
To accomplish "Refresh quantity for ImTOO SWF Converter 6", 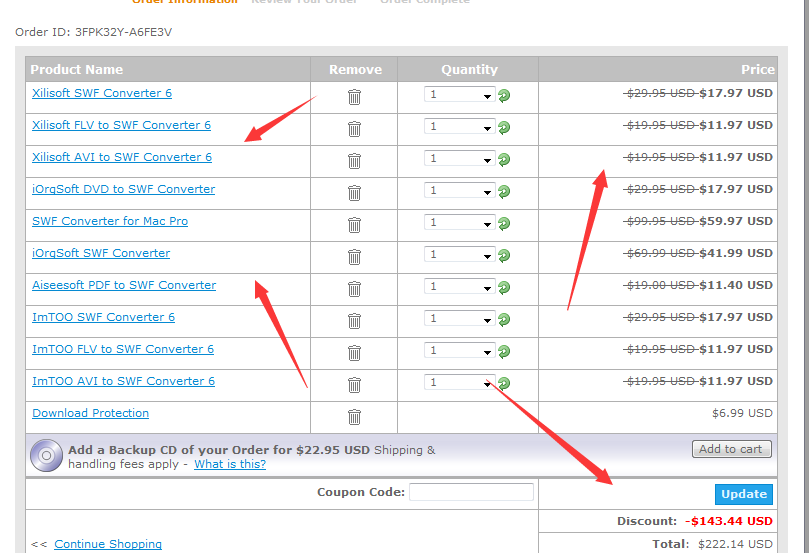I will [504, 319].
